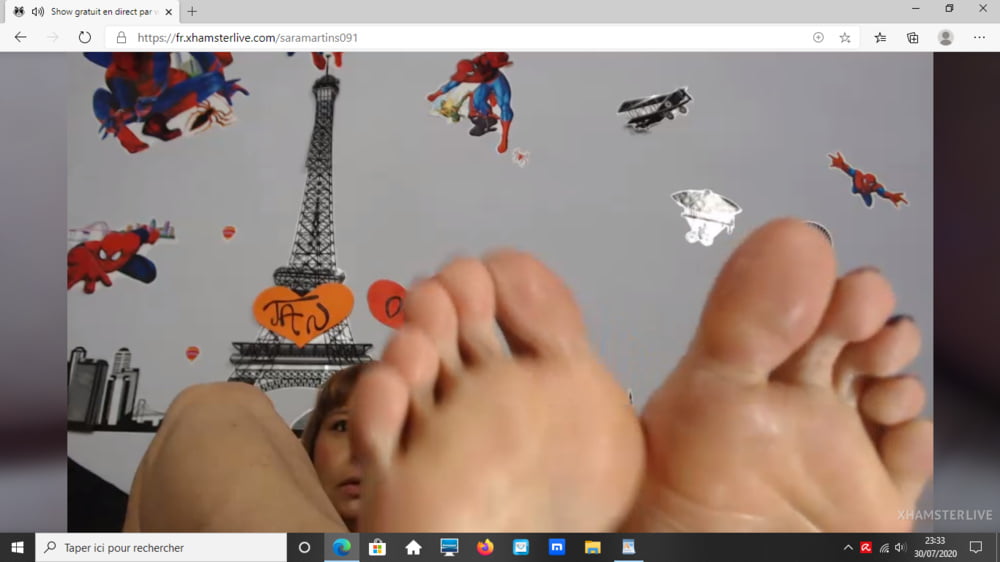Open the Windows Start menu
This screenshot has height=562, width=1000.
point(17,547)
